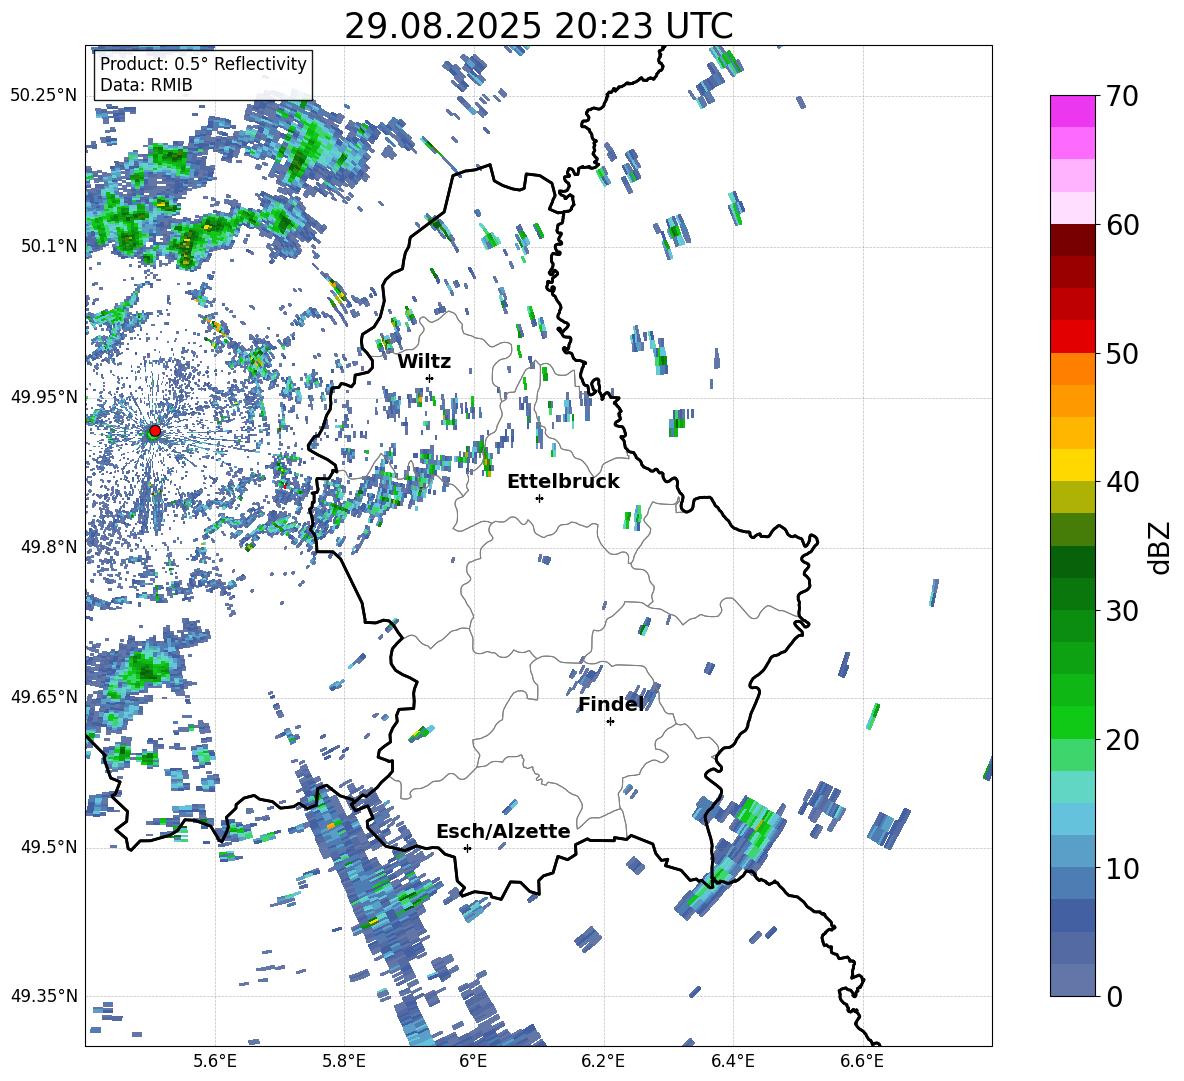Click the title 29.08.2025 20:23 UTC

click(538, 26)
